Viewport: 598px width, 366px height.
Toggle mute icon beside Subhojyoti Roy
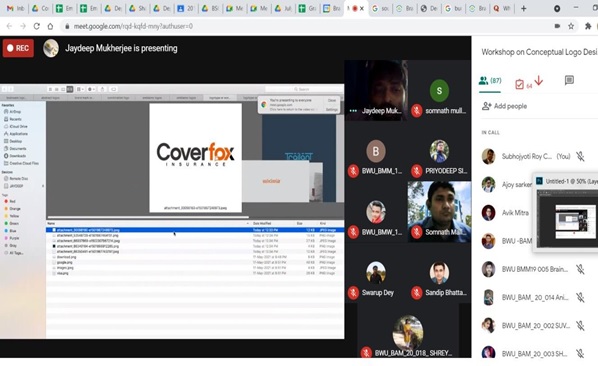click(x=580, y=156)
